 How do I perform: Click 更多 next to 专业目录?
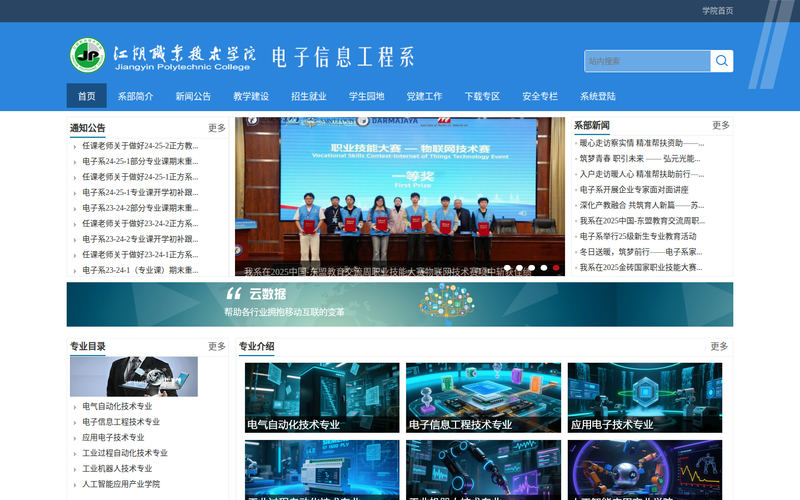click(x=217, y=346)
